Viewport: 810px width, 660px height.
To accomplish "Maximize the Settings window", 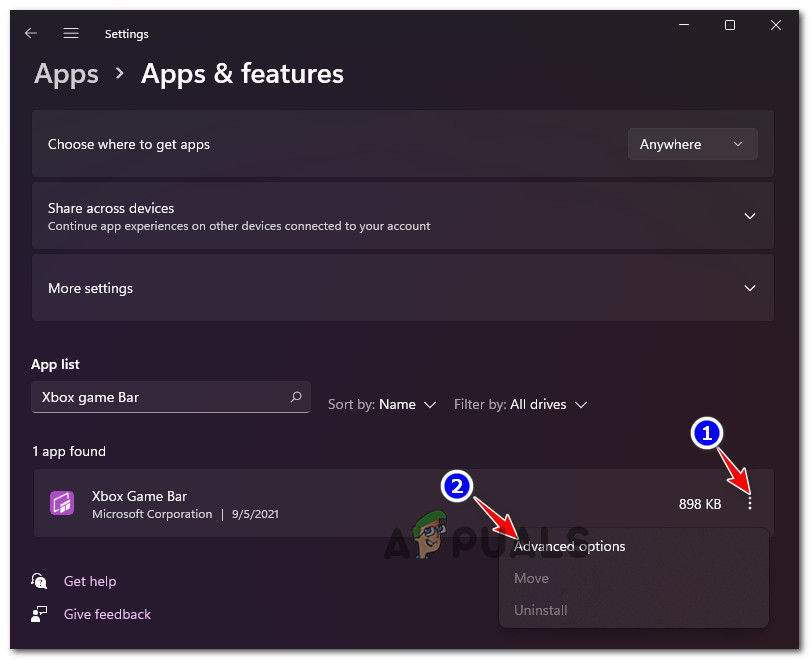I will [729, 25].
